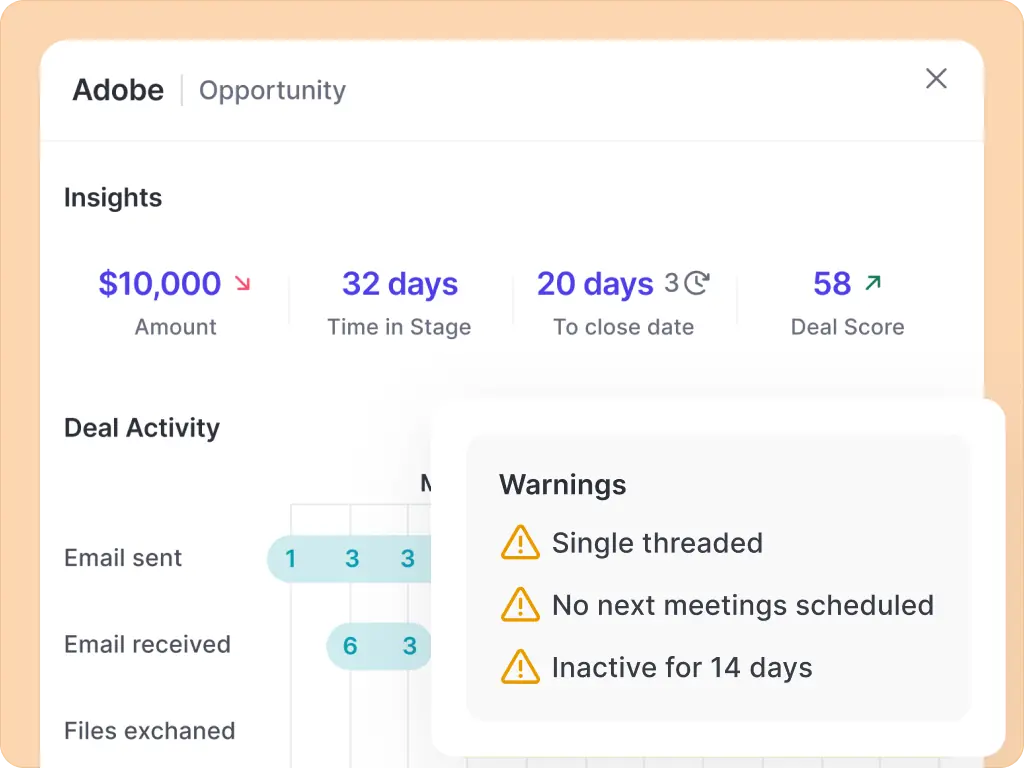The height and width of the screenshot is (768, 1024).
Task: Click the Insights section heading
Action: click(x=113, y=198)
